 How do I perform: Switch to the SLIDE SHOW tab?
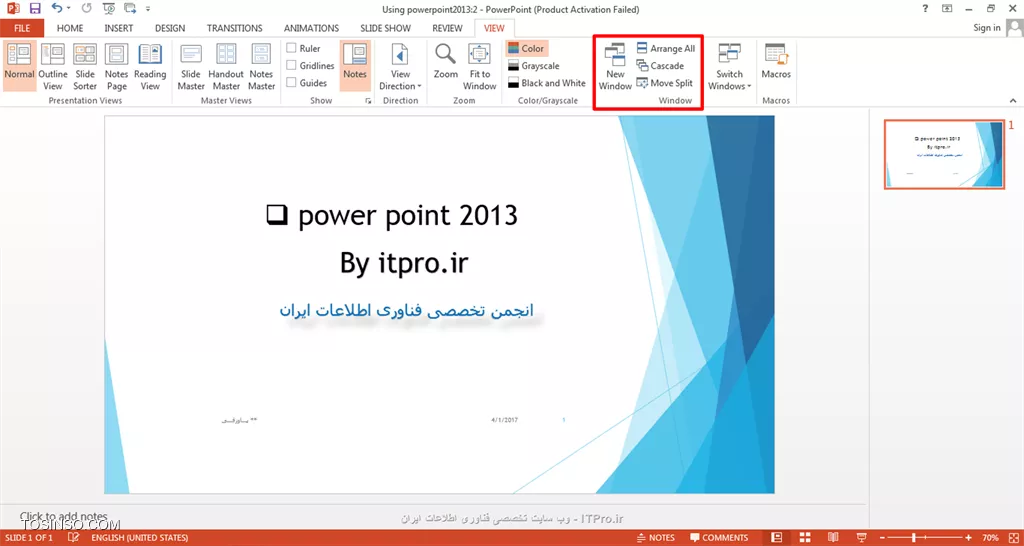click(385, 28)
